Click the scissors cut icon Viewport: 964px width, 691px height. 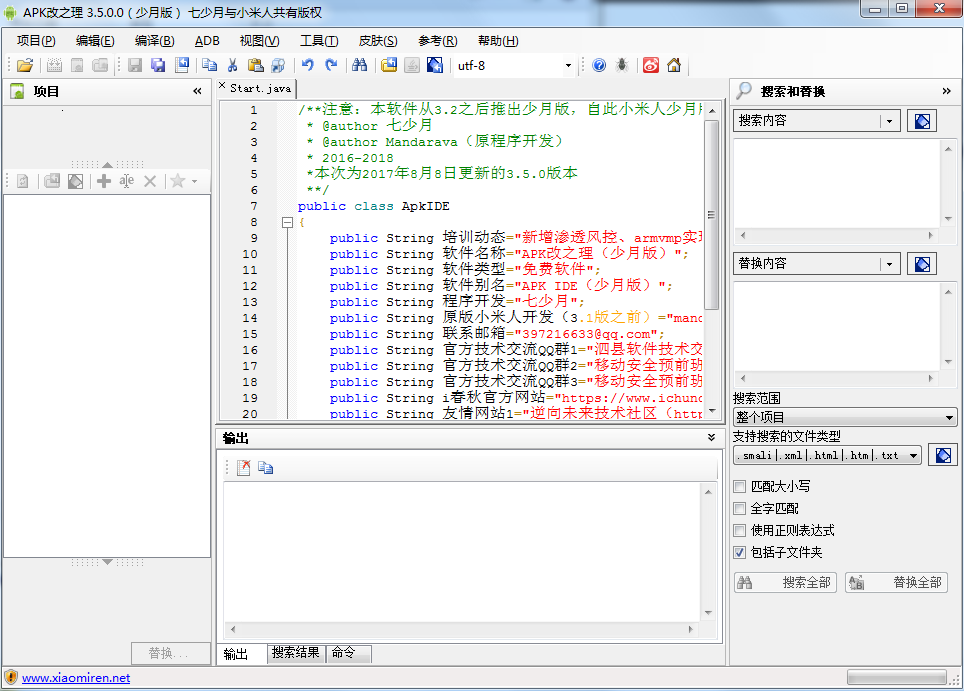tap(232, 65)
